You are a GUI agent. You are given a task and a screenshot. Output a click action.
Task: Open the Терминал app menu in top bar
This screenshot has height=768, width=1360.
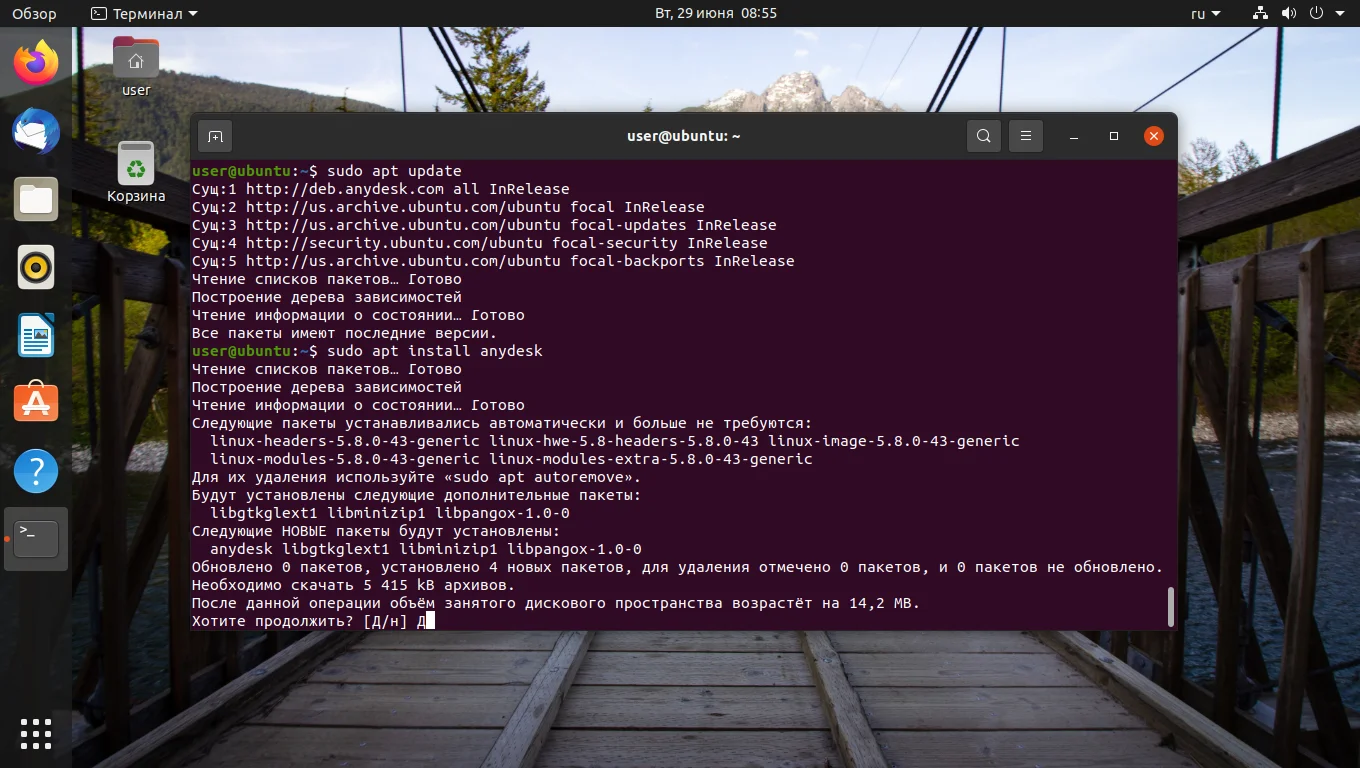(144, 14)
